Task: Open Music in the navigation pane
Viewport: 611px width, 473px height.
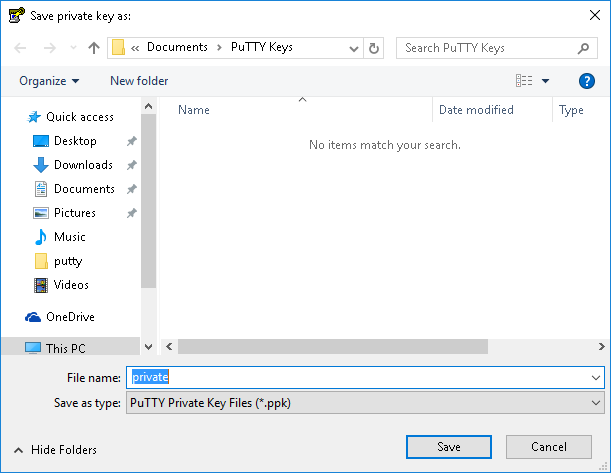Action: (59, 237)
